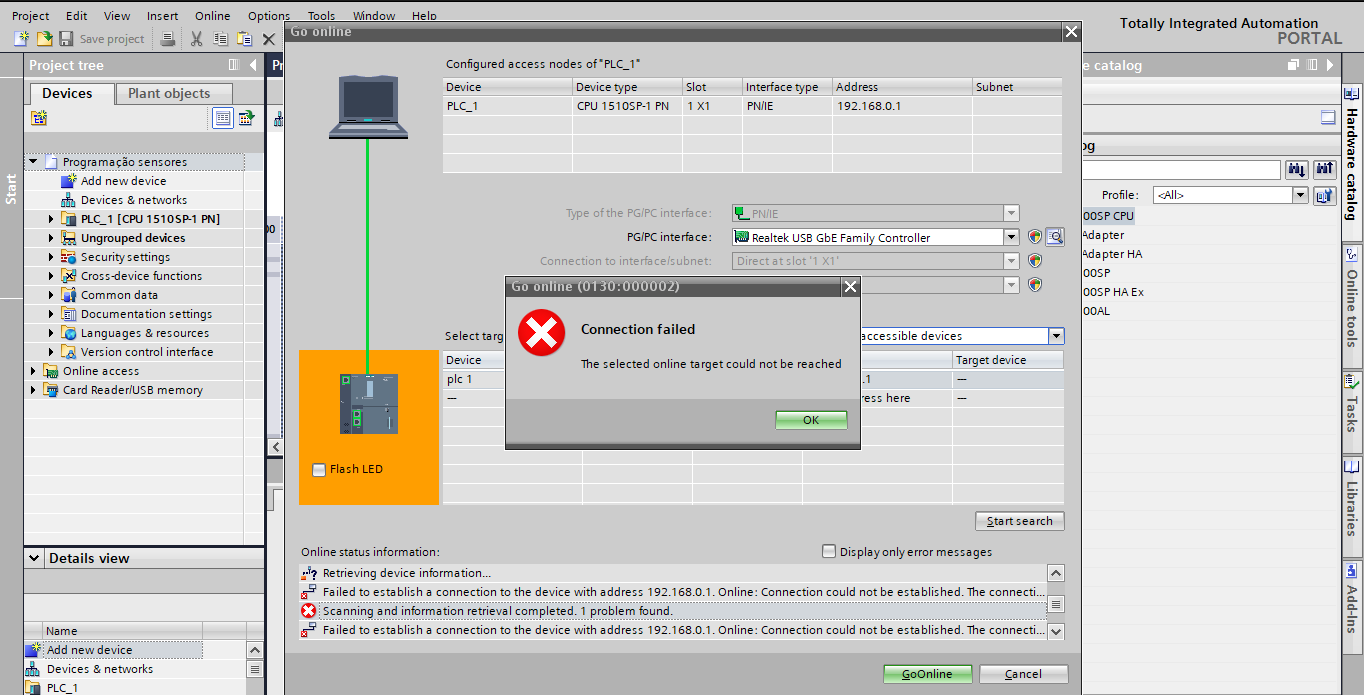Collapse Project tree with the left arrow
1364x695 pixels.
pos(252,65)
